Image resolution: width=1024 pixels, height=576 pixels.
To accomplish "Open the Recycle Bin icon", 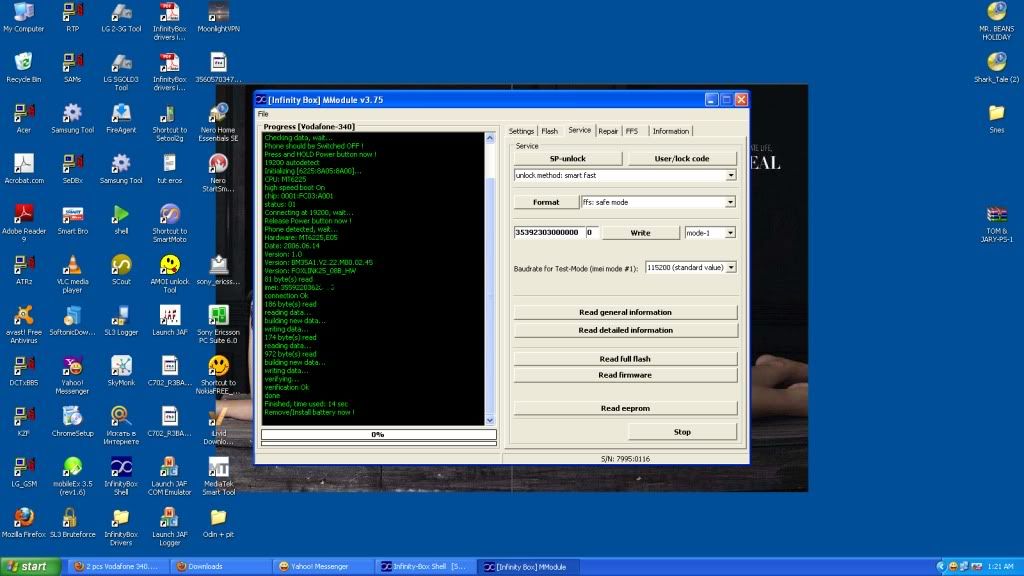I will click(x=24, y=68).
